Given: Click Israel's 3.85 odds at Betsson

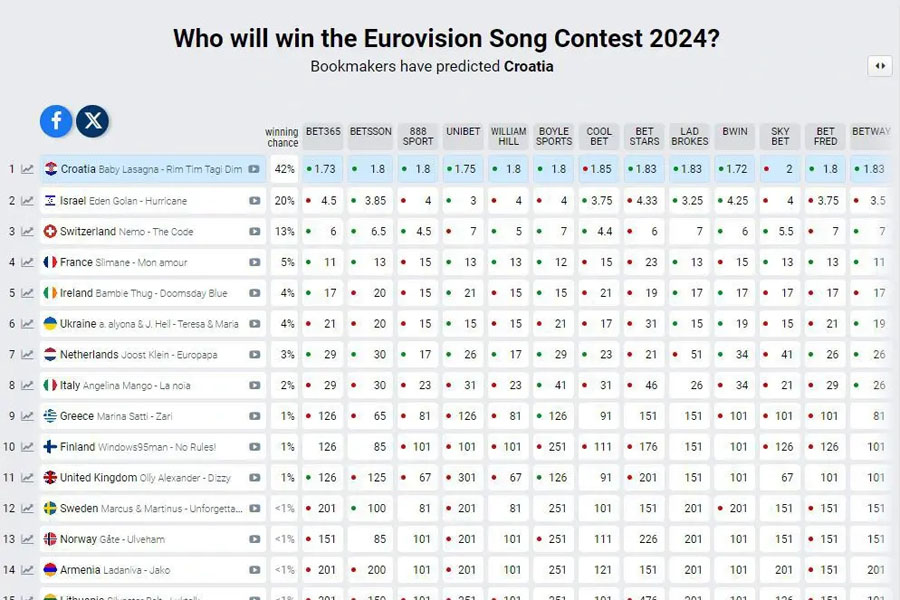Looking at the screenshot, I should [x=370, y=201].
